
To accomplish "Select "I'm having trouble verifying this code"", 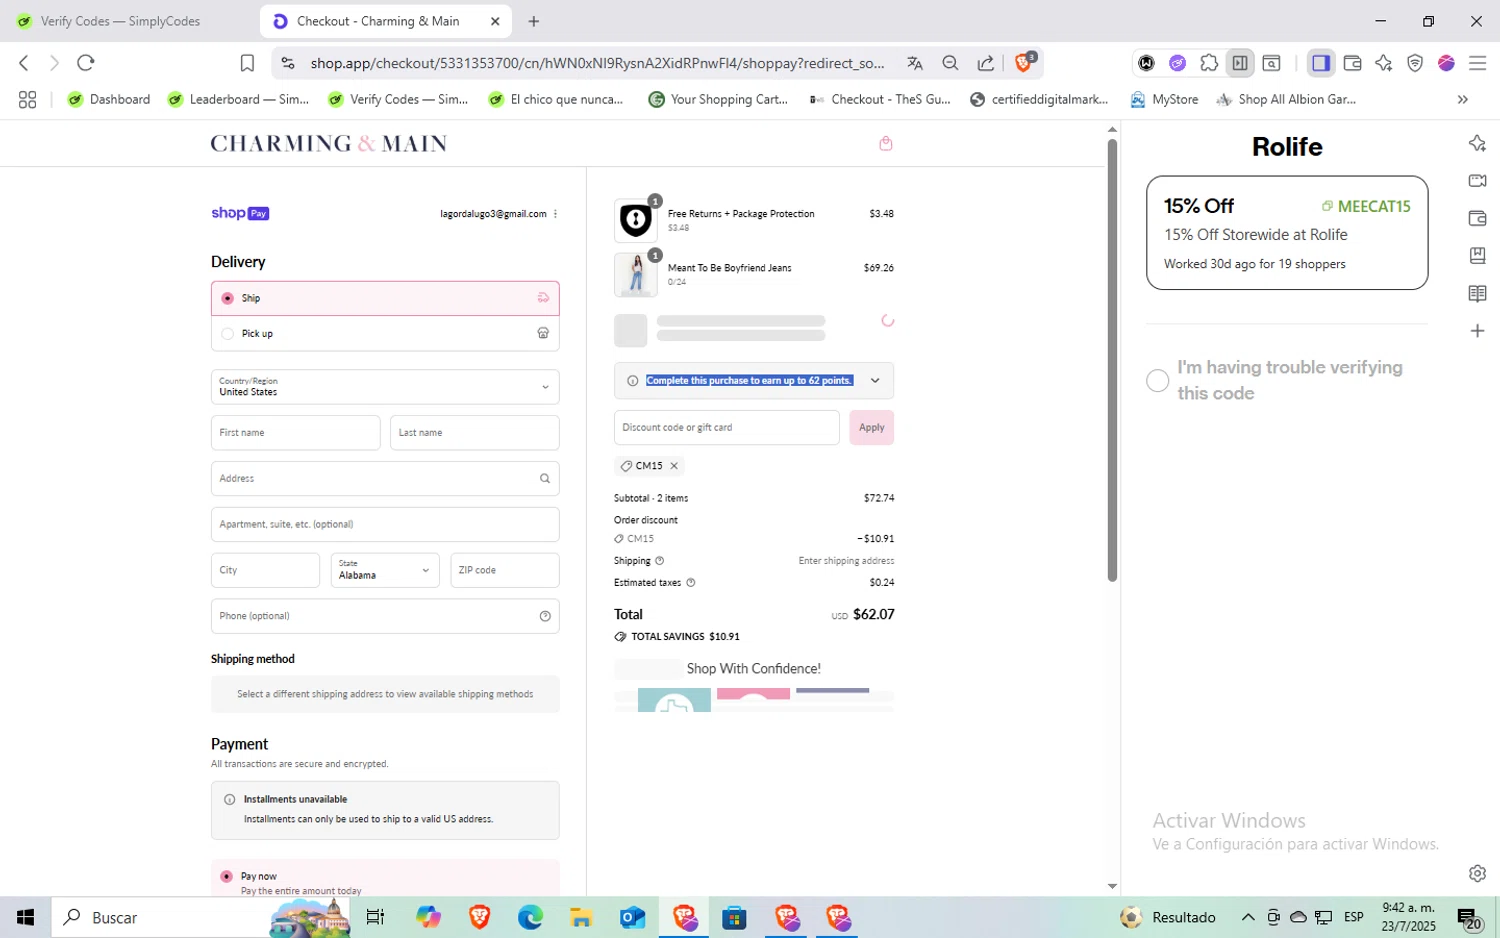I will coord(1157,380).
